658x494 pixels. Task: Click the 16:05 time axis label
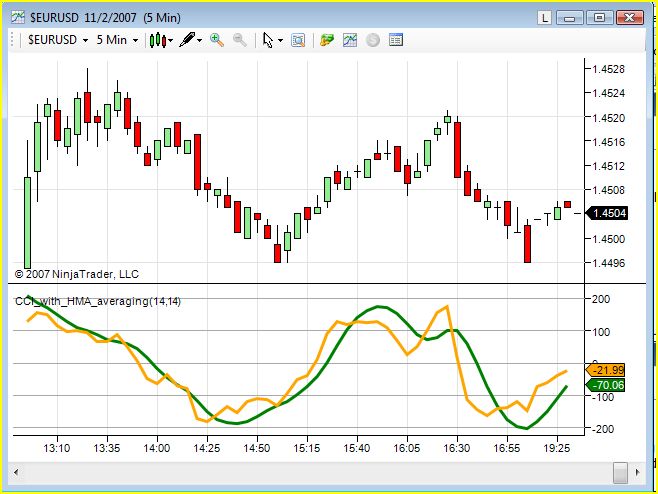(407, 448)
